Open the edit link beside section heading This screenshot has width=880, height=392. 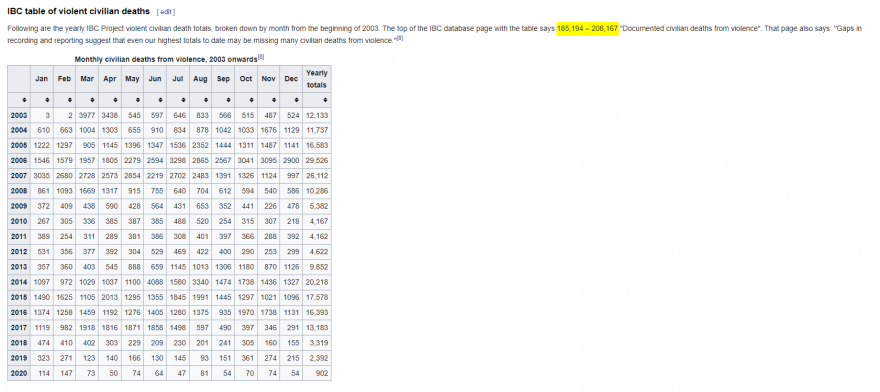pos(166,11)
